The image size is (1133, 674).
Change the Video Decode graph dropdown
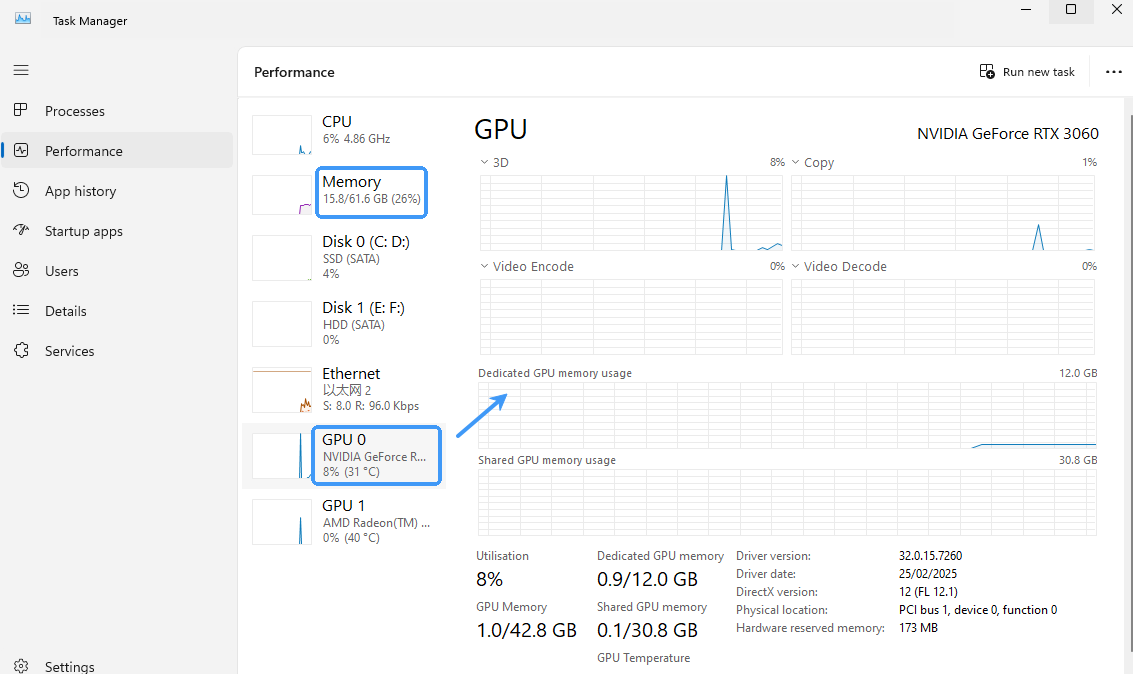[x=796, y=266]
